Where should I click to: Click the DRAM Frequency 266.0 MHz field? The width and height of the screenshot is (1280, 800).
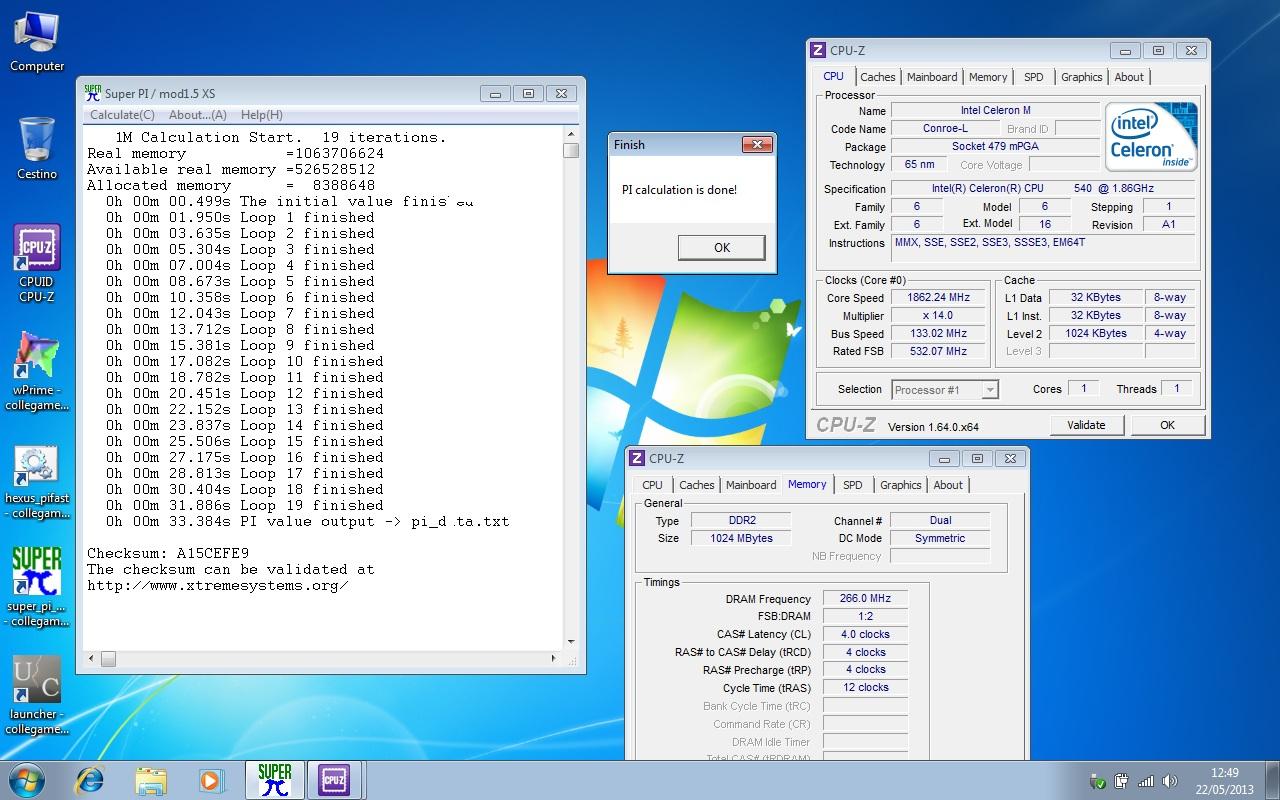(x=865, y=598)
